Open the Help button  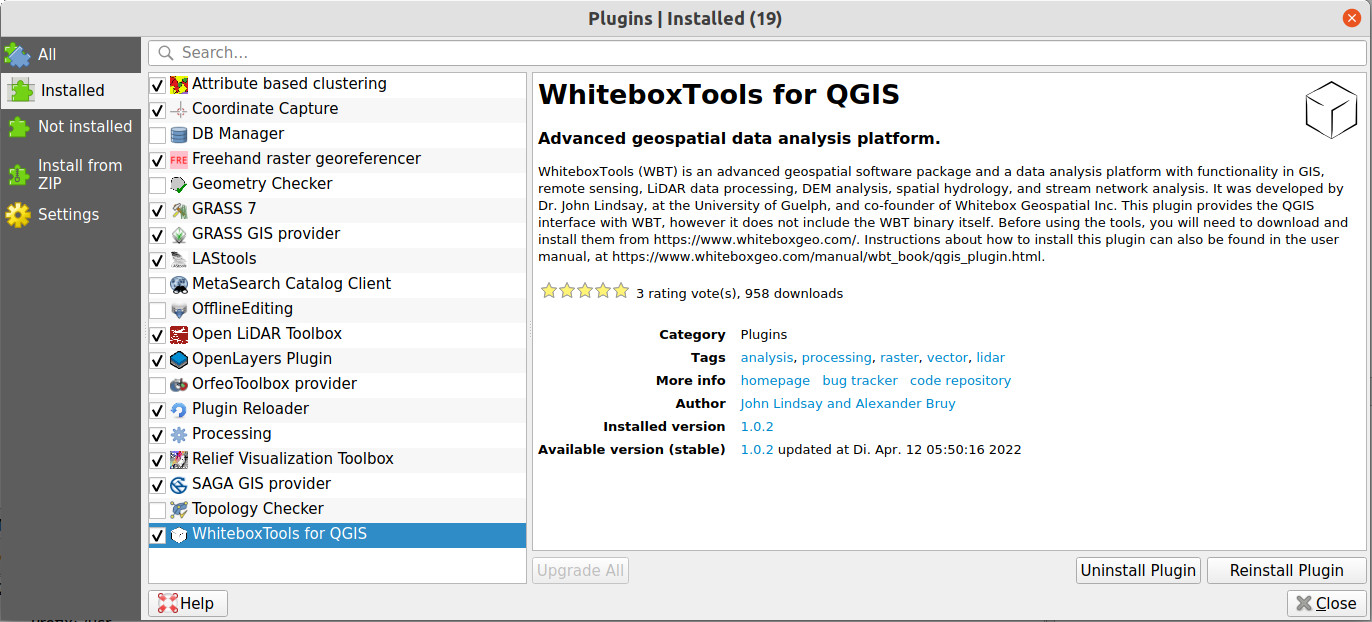pos(188,603)
